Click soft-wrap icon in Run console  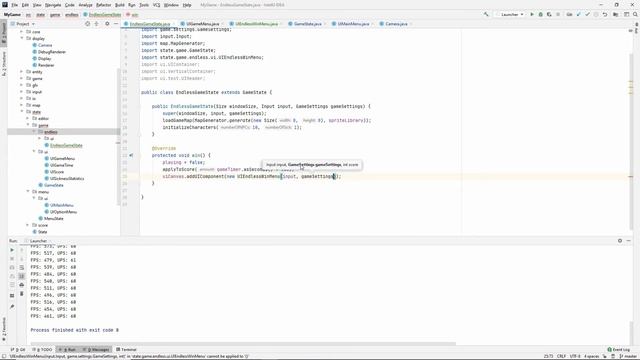[x=22, y=268]
